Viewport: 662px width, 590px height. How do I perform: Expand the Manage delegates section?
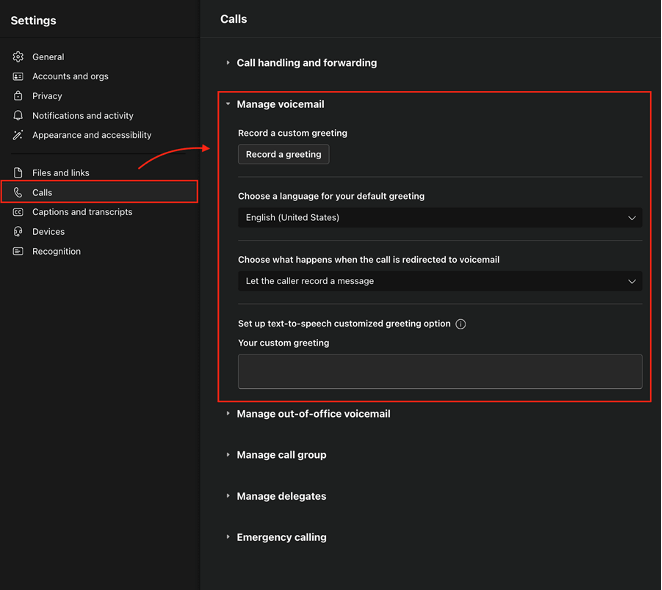(281, 496)
